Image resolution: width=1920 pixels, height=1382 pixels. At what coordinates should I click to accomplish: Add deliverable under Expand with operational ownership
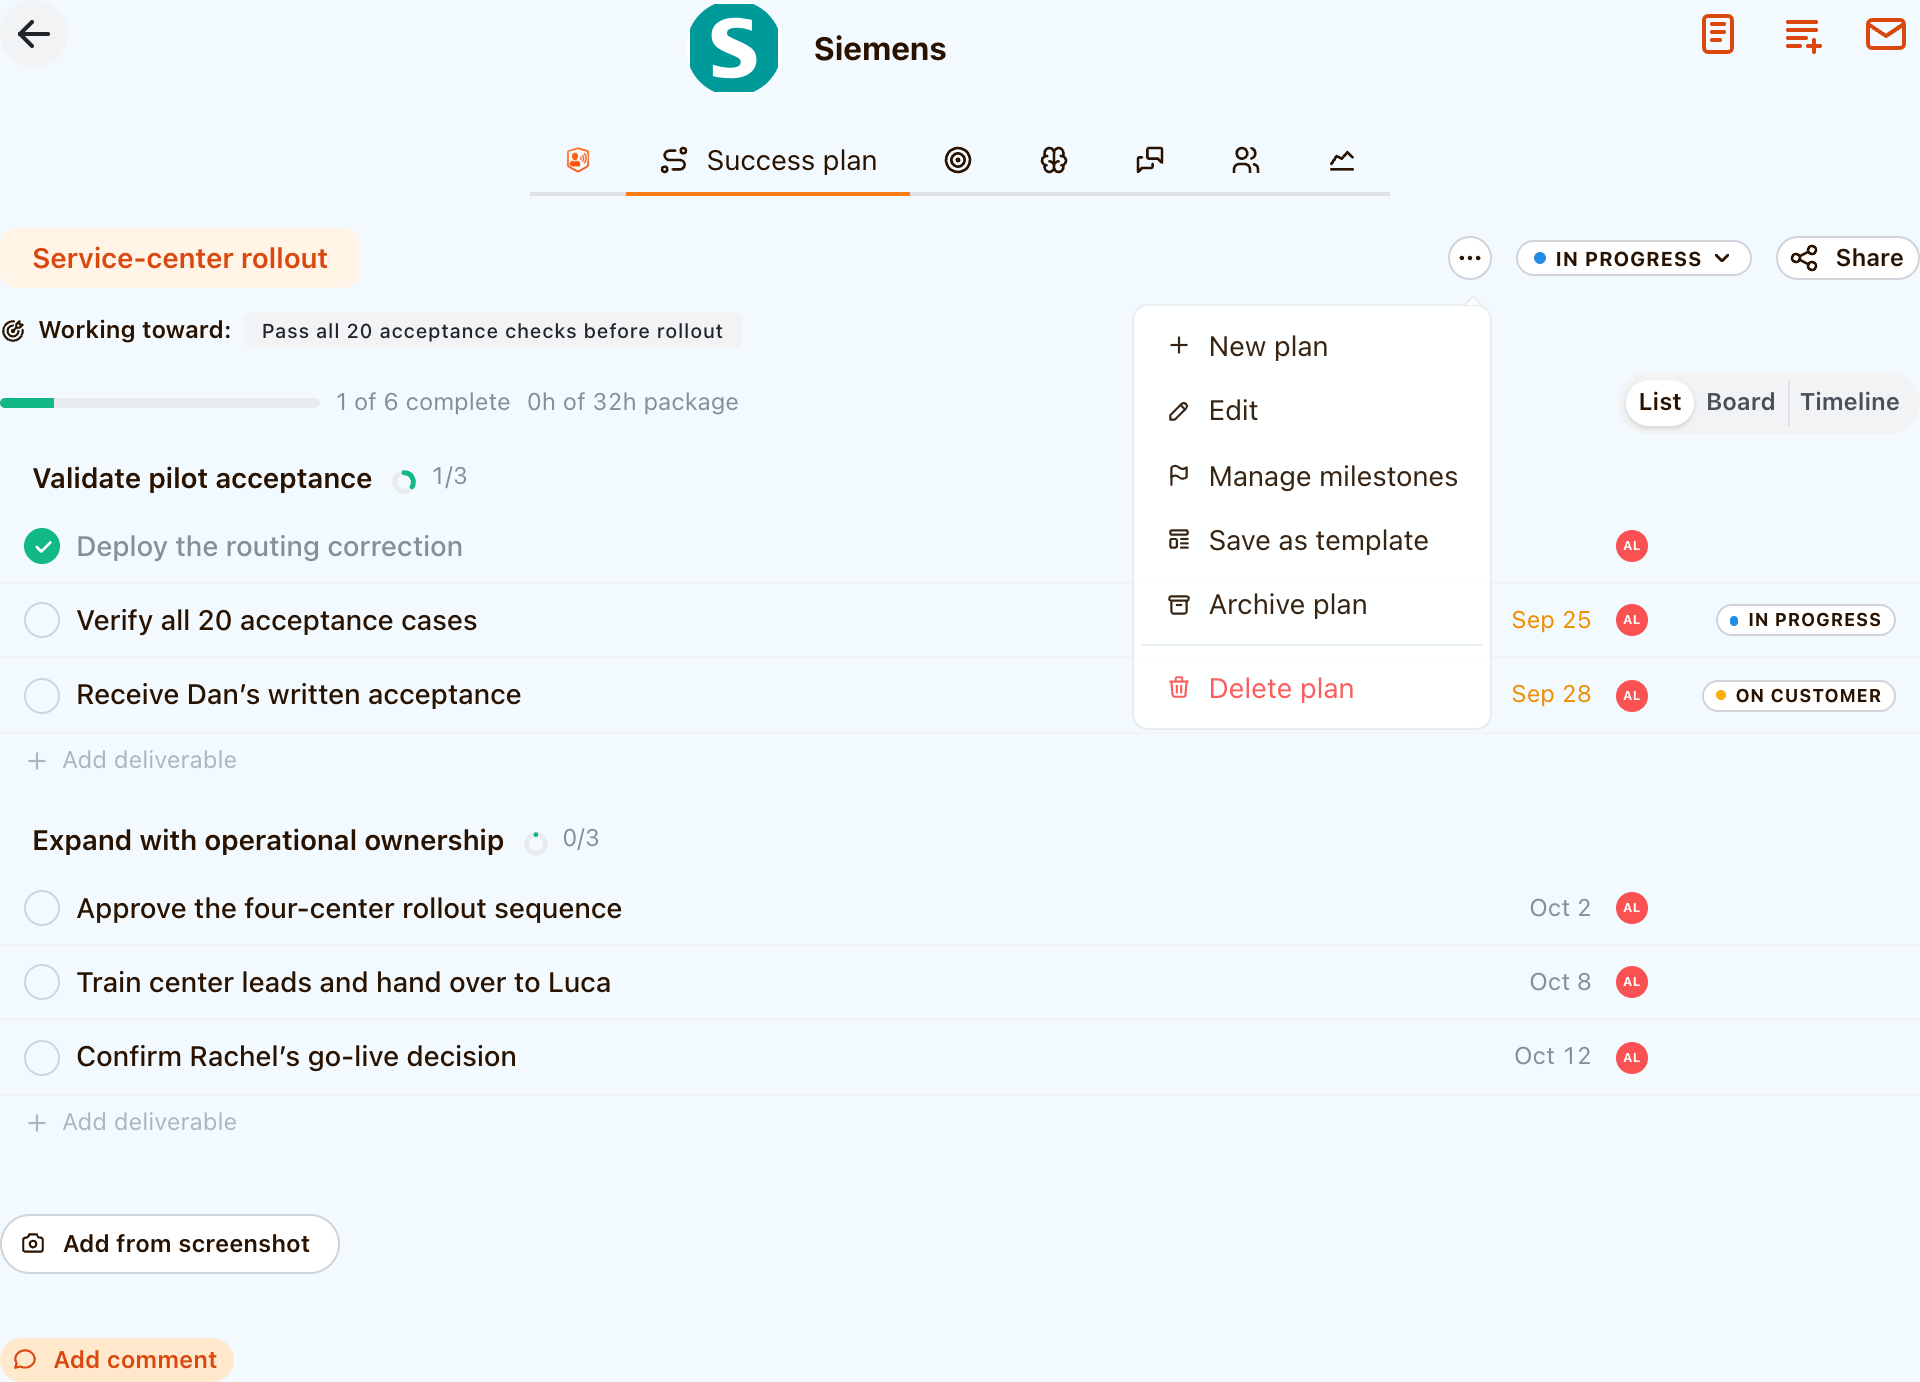pyautogui.click(x=132, y=1122)
